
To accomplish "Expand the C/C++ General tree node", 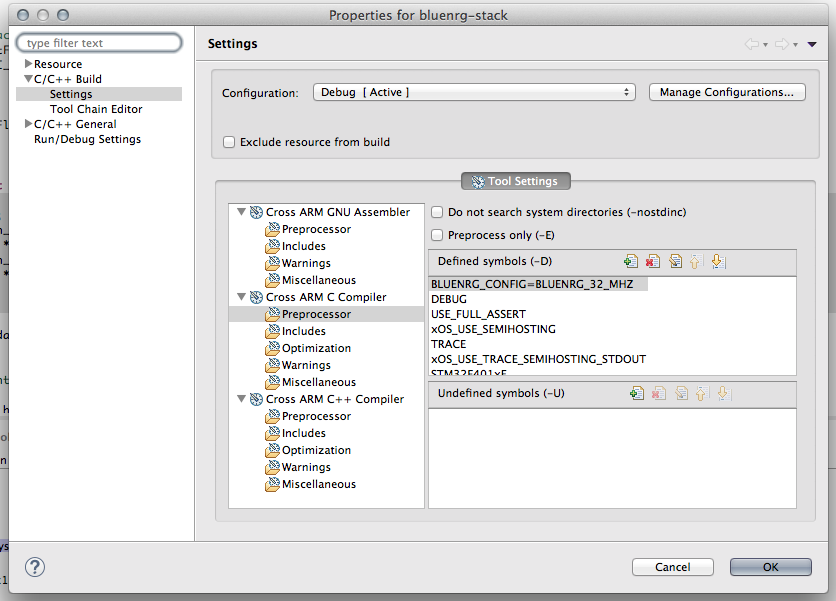I will (28, 124).
